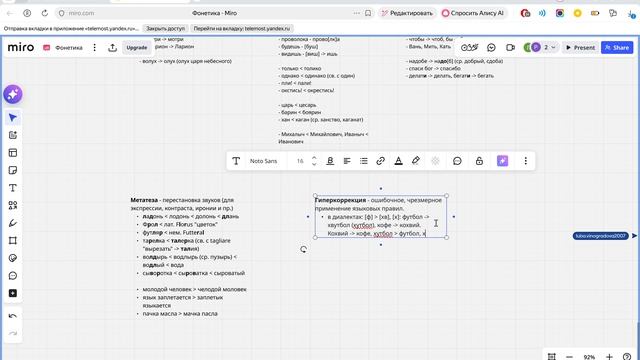Image resolution: width=640 pixels, height=360 pixels.
Task: Open shapes and lines tool
Action: click(x=13, y=205)
